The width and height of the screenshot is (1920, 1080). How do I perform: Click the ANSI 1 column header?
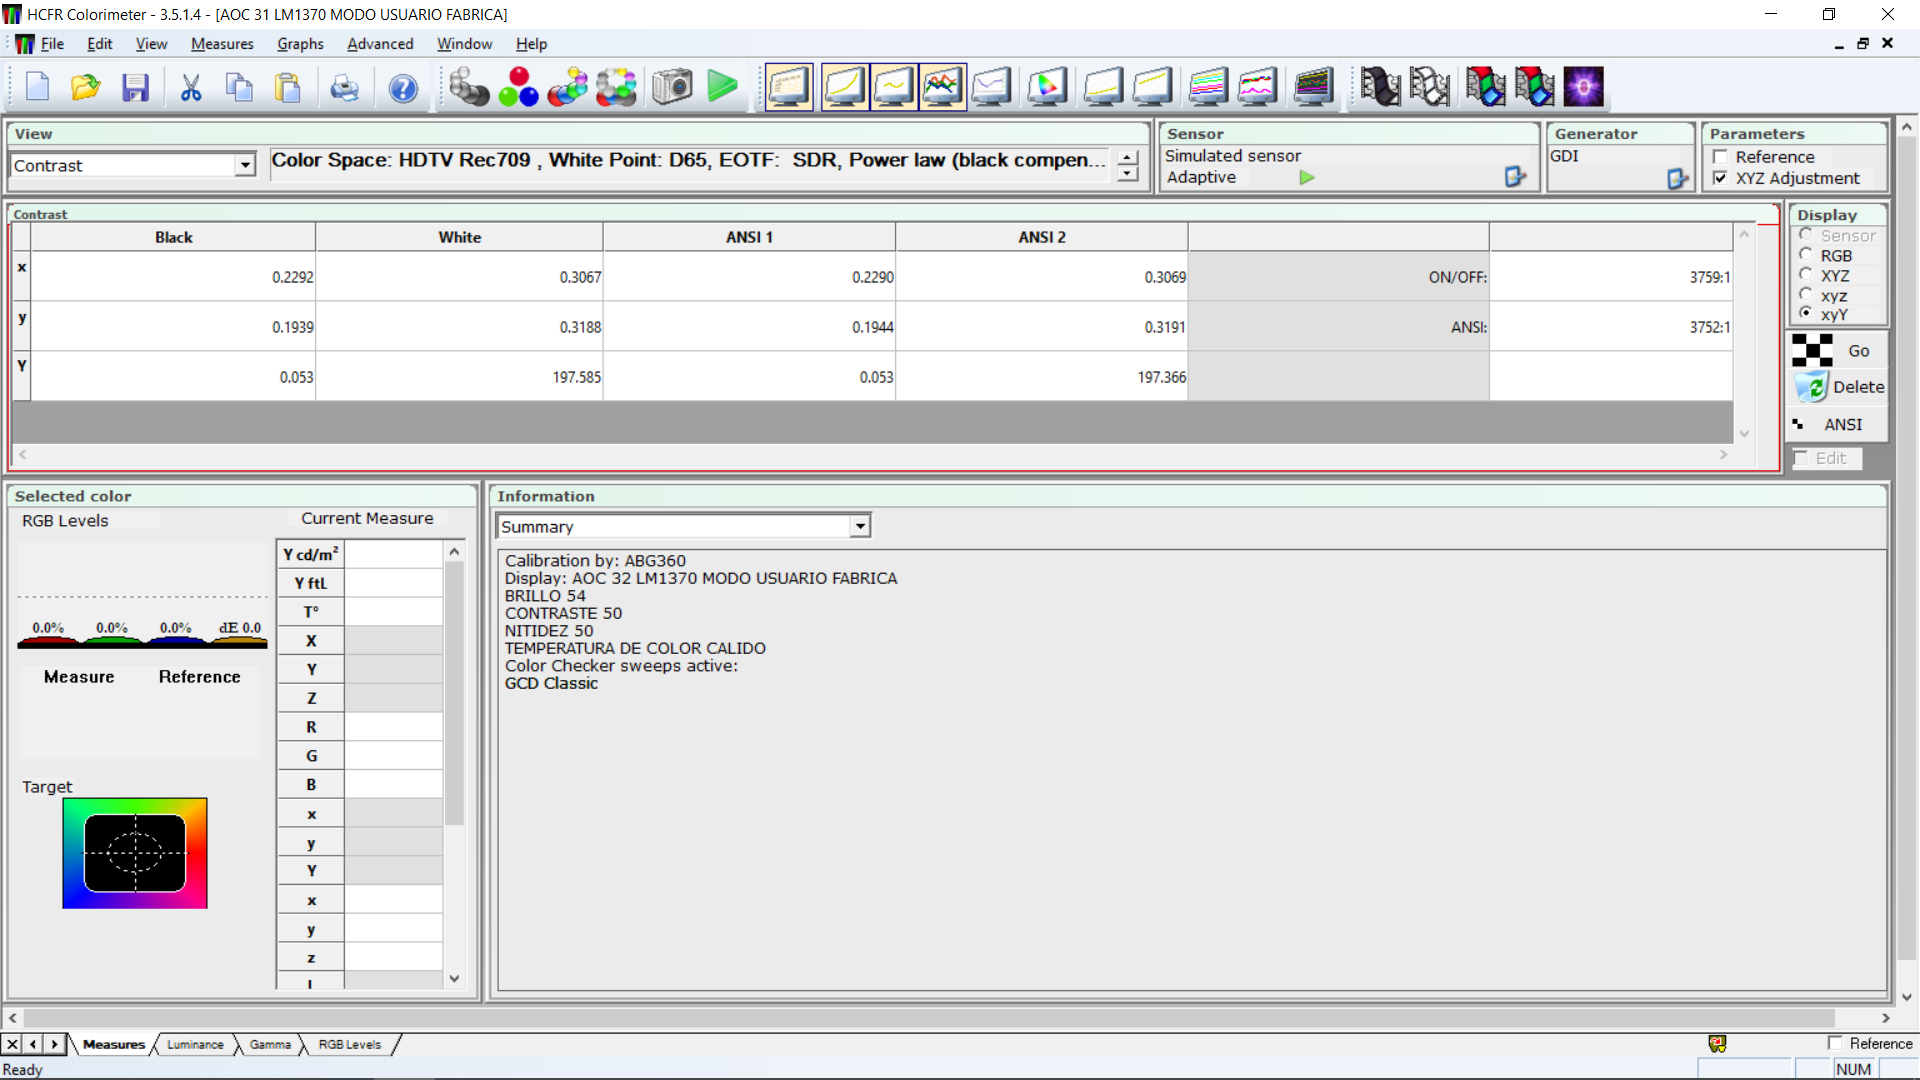click(749, 237)
